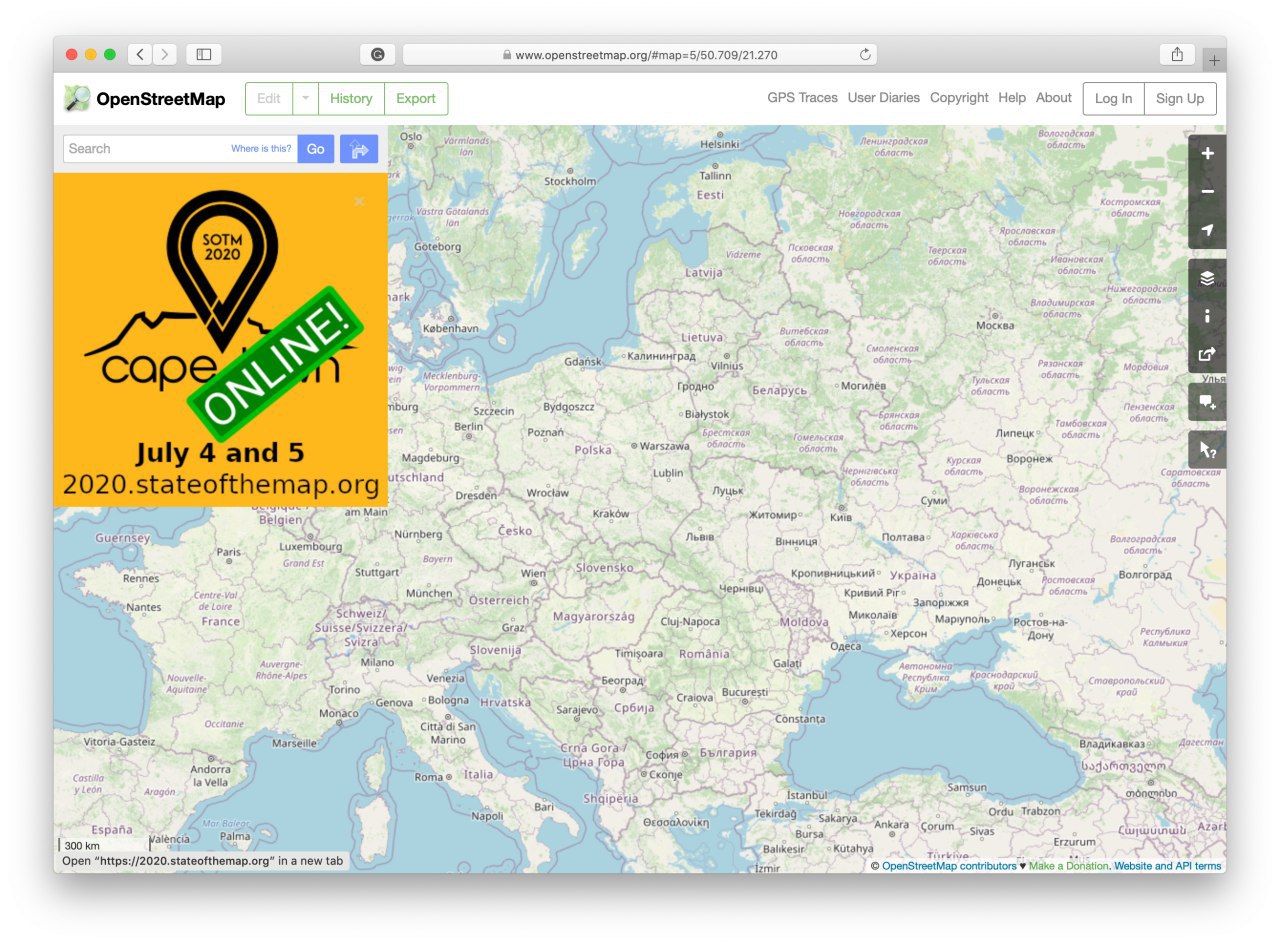Click the Wien city label
This screenshot has width=1280, height=944.
coord(533,574)
